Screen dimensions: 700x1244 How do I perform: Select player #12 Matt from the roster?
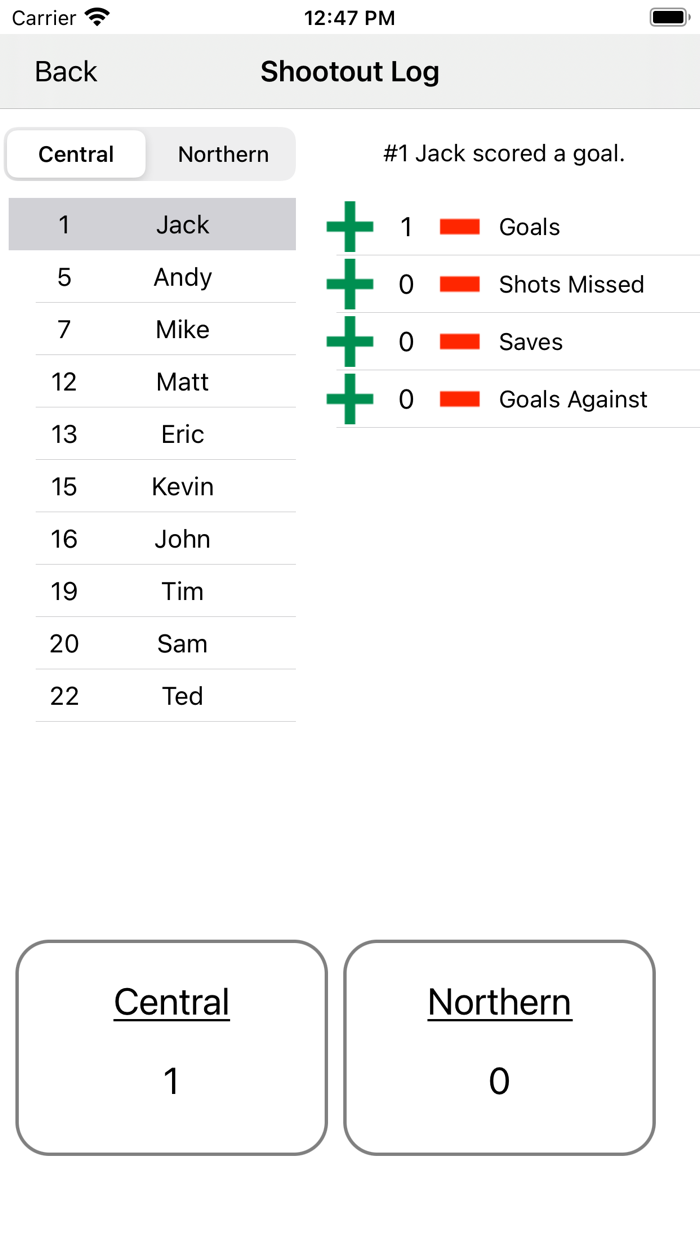pos(165,382)
